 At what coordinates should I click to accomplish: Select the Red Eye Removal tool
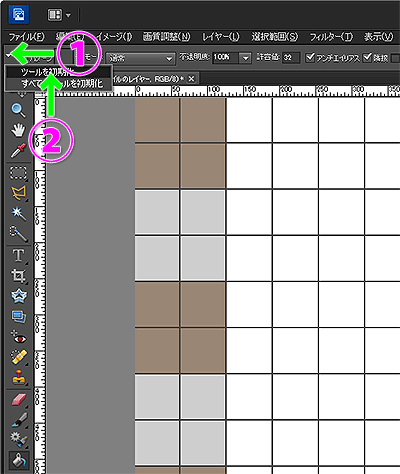(x=19, y=337)
